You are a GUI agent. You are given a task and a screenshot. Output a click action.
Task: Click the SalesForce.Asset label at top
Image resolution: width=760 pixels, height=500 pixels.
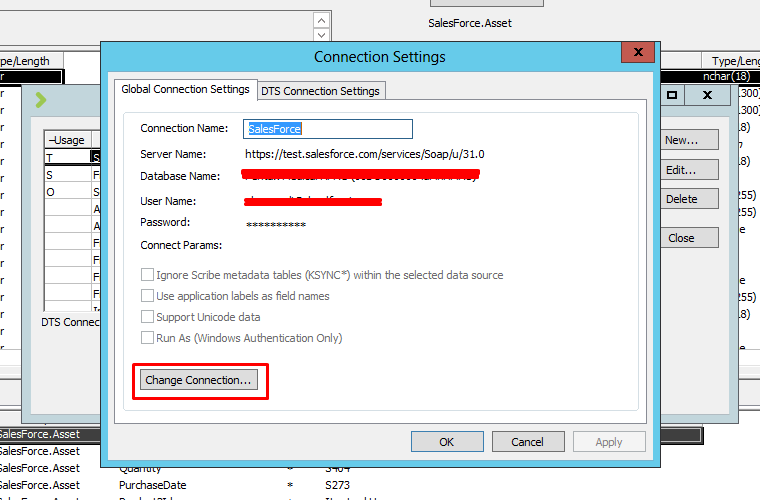[x=470, y=23]
